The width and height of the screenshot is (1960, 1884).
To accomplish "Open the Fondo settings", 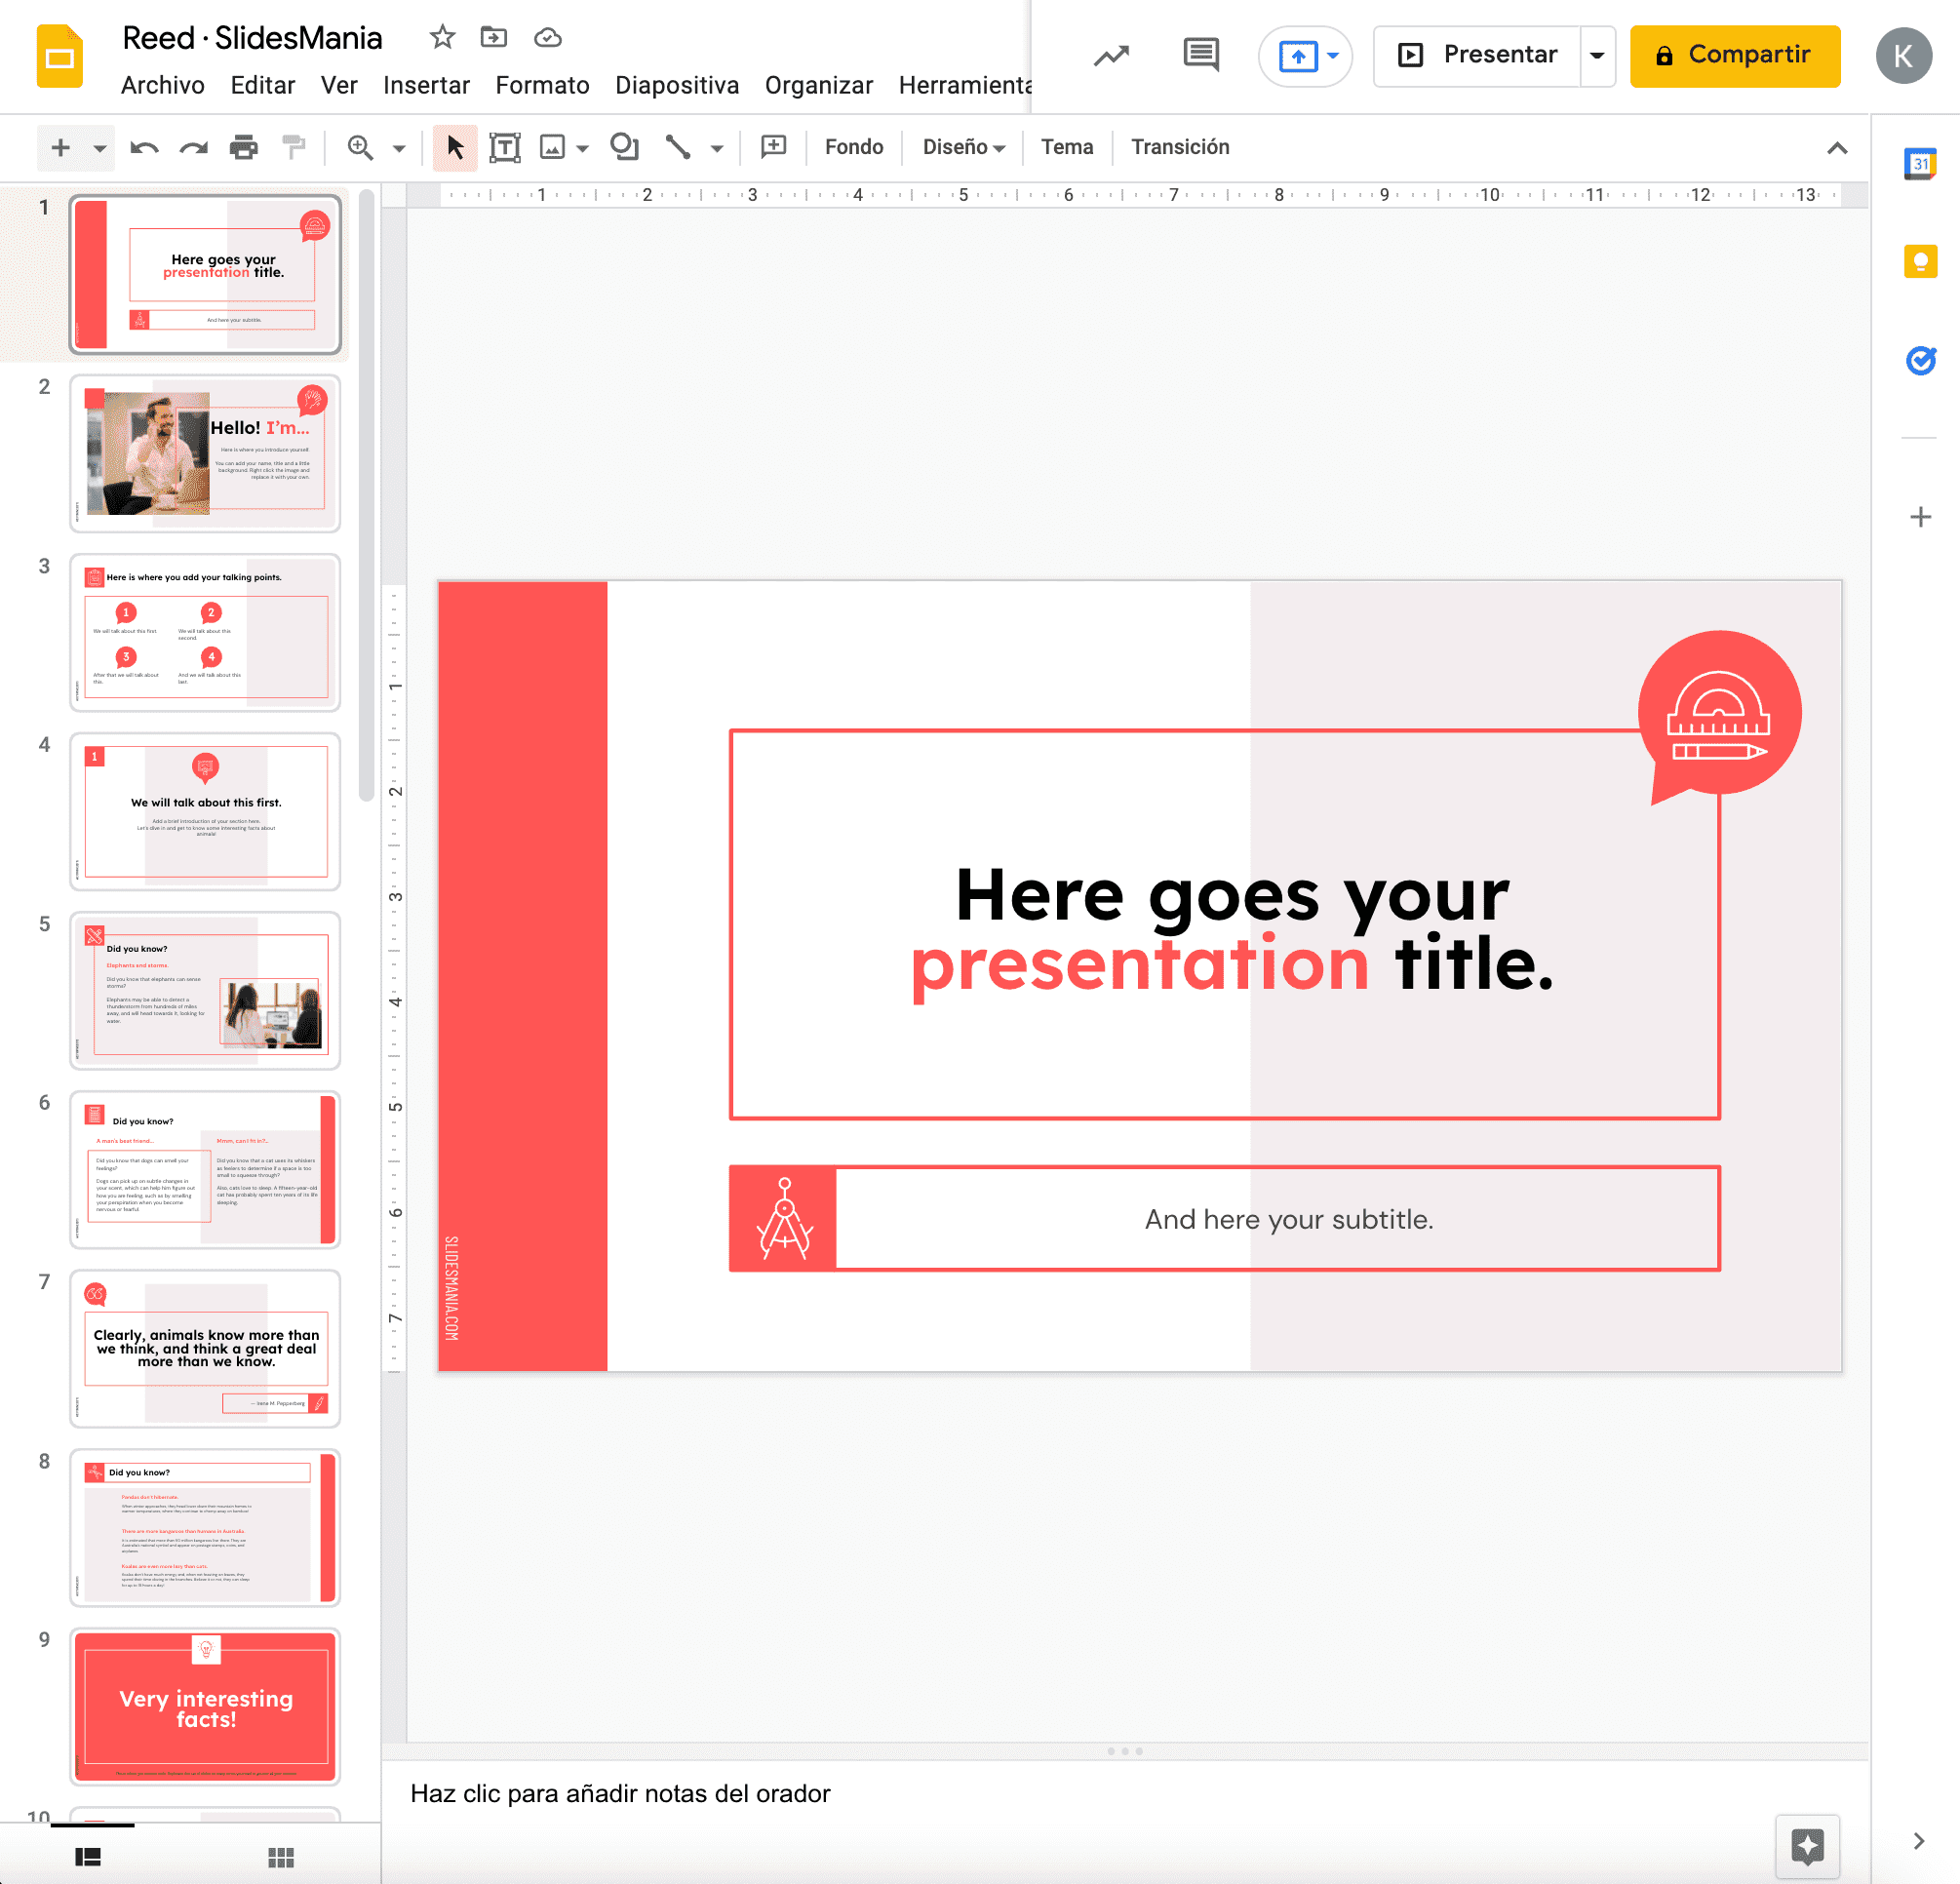I will pyautogui.click(x=853, y=147).
